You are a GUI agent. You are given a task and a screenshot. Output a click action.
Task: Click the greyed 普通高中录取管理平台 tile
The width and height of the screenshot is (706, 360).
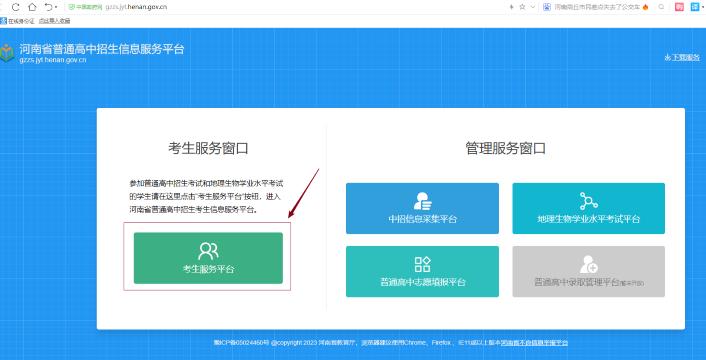click(588, 271)
